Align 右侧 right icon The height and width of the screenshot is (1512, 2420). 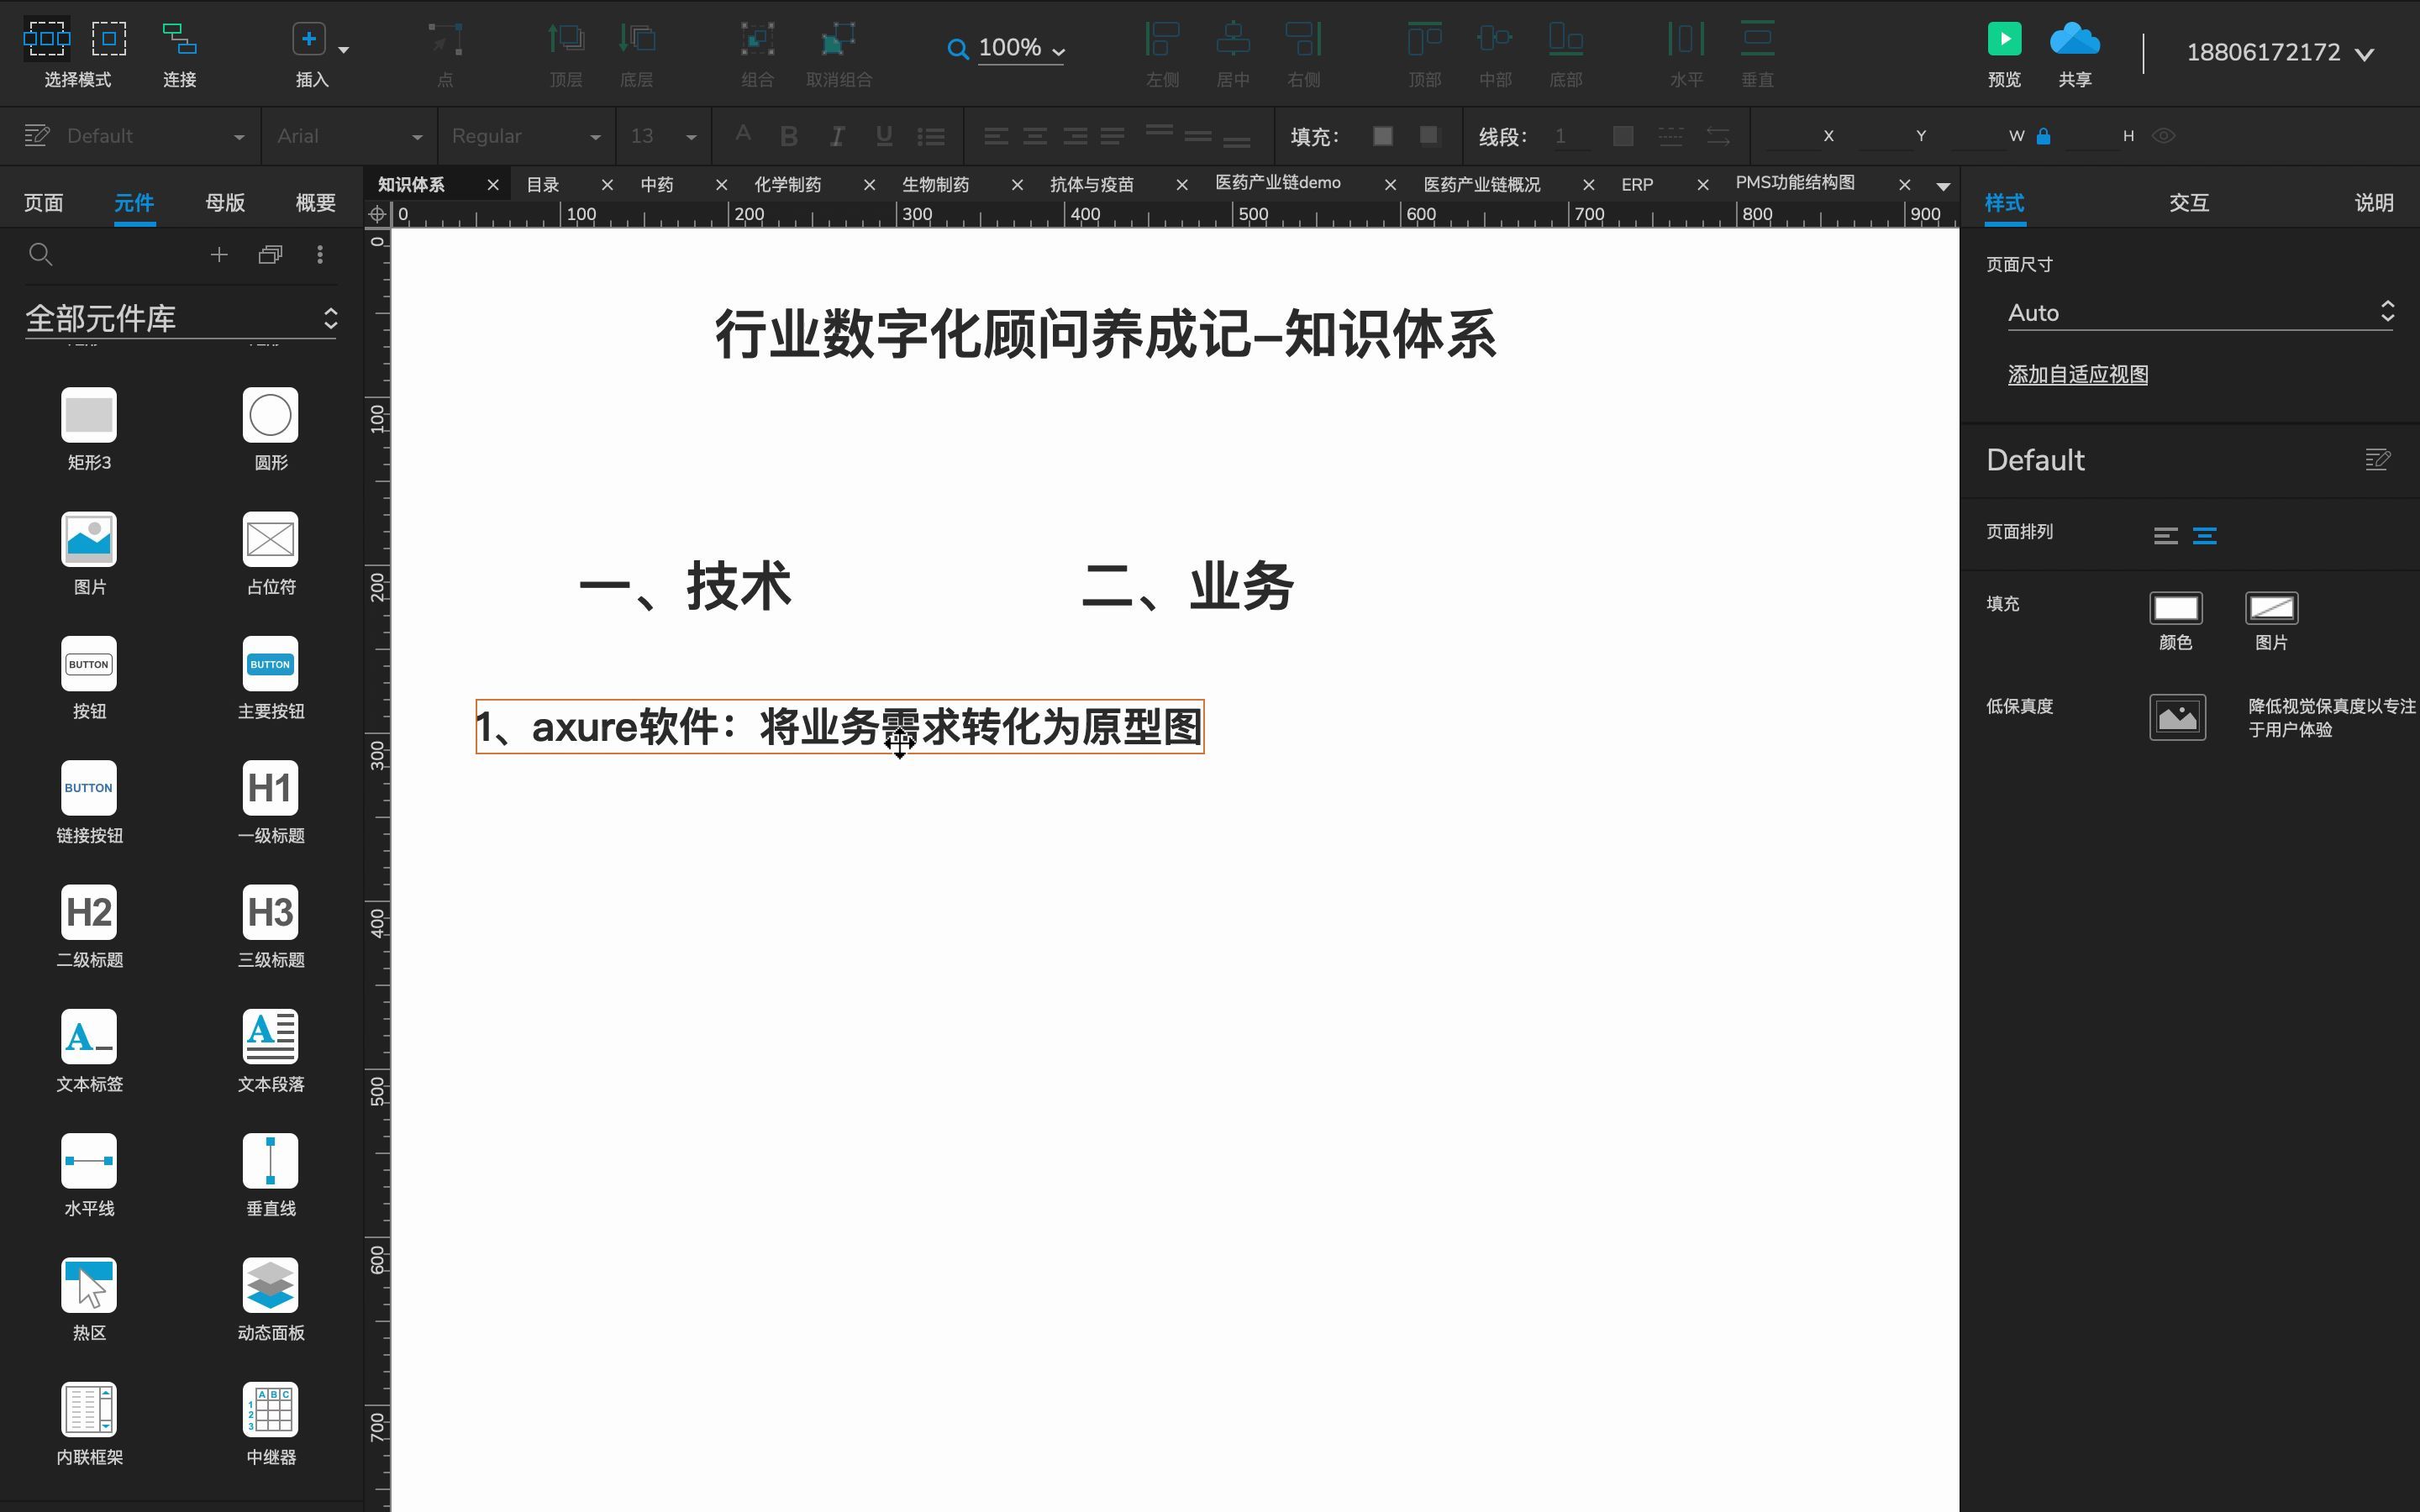click(1304, 39)
